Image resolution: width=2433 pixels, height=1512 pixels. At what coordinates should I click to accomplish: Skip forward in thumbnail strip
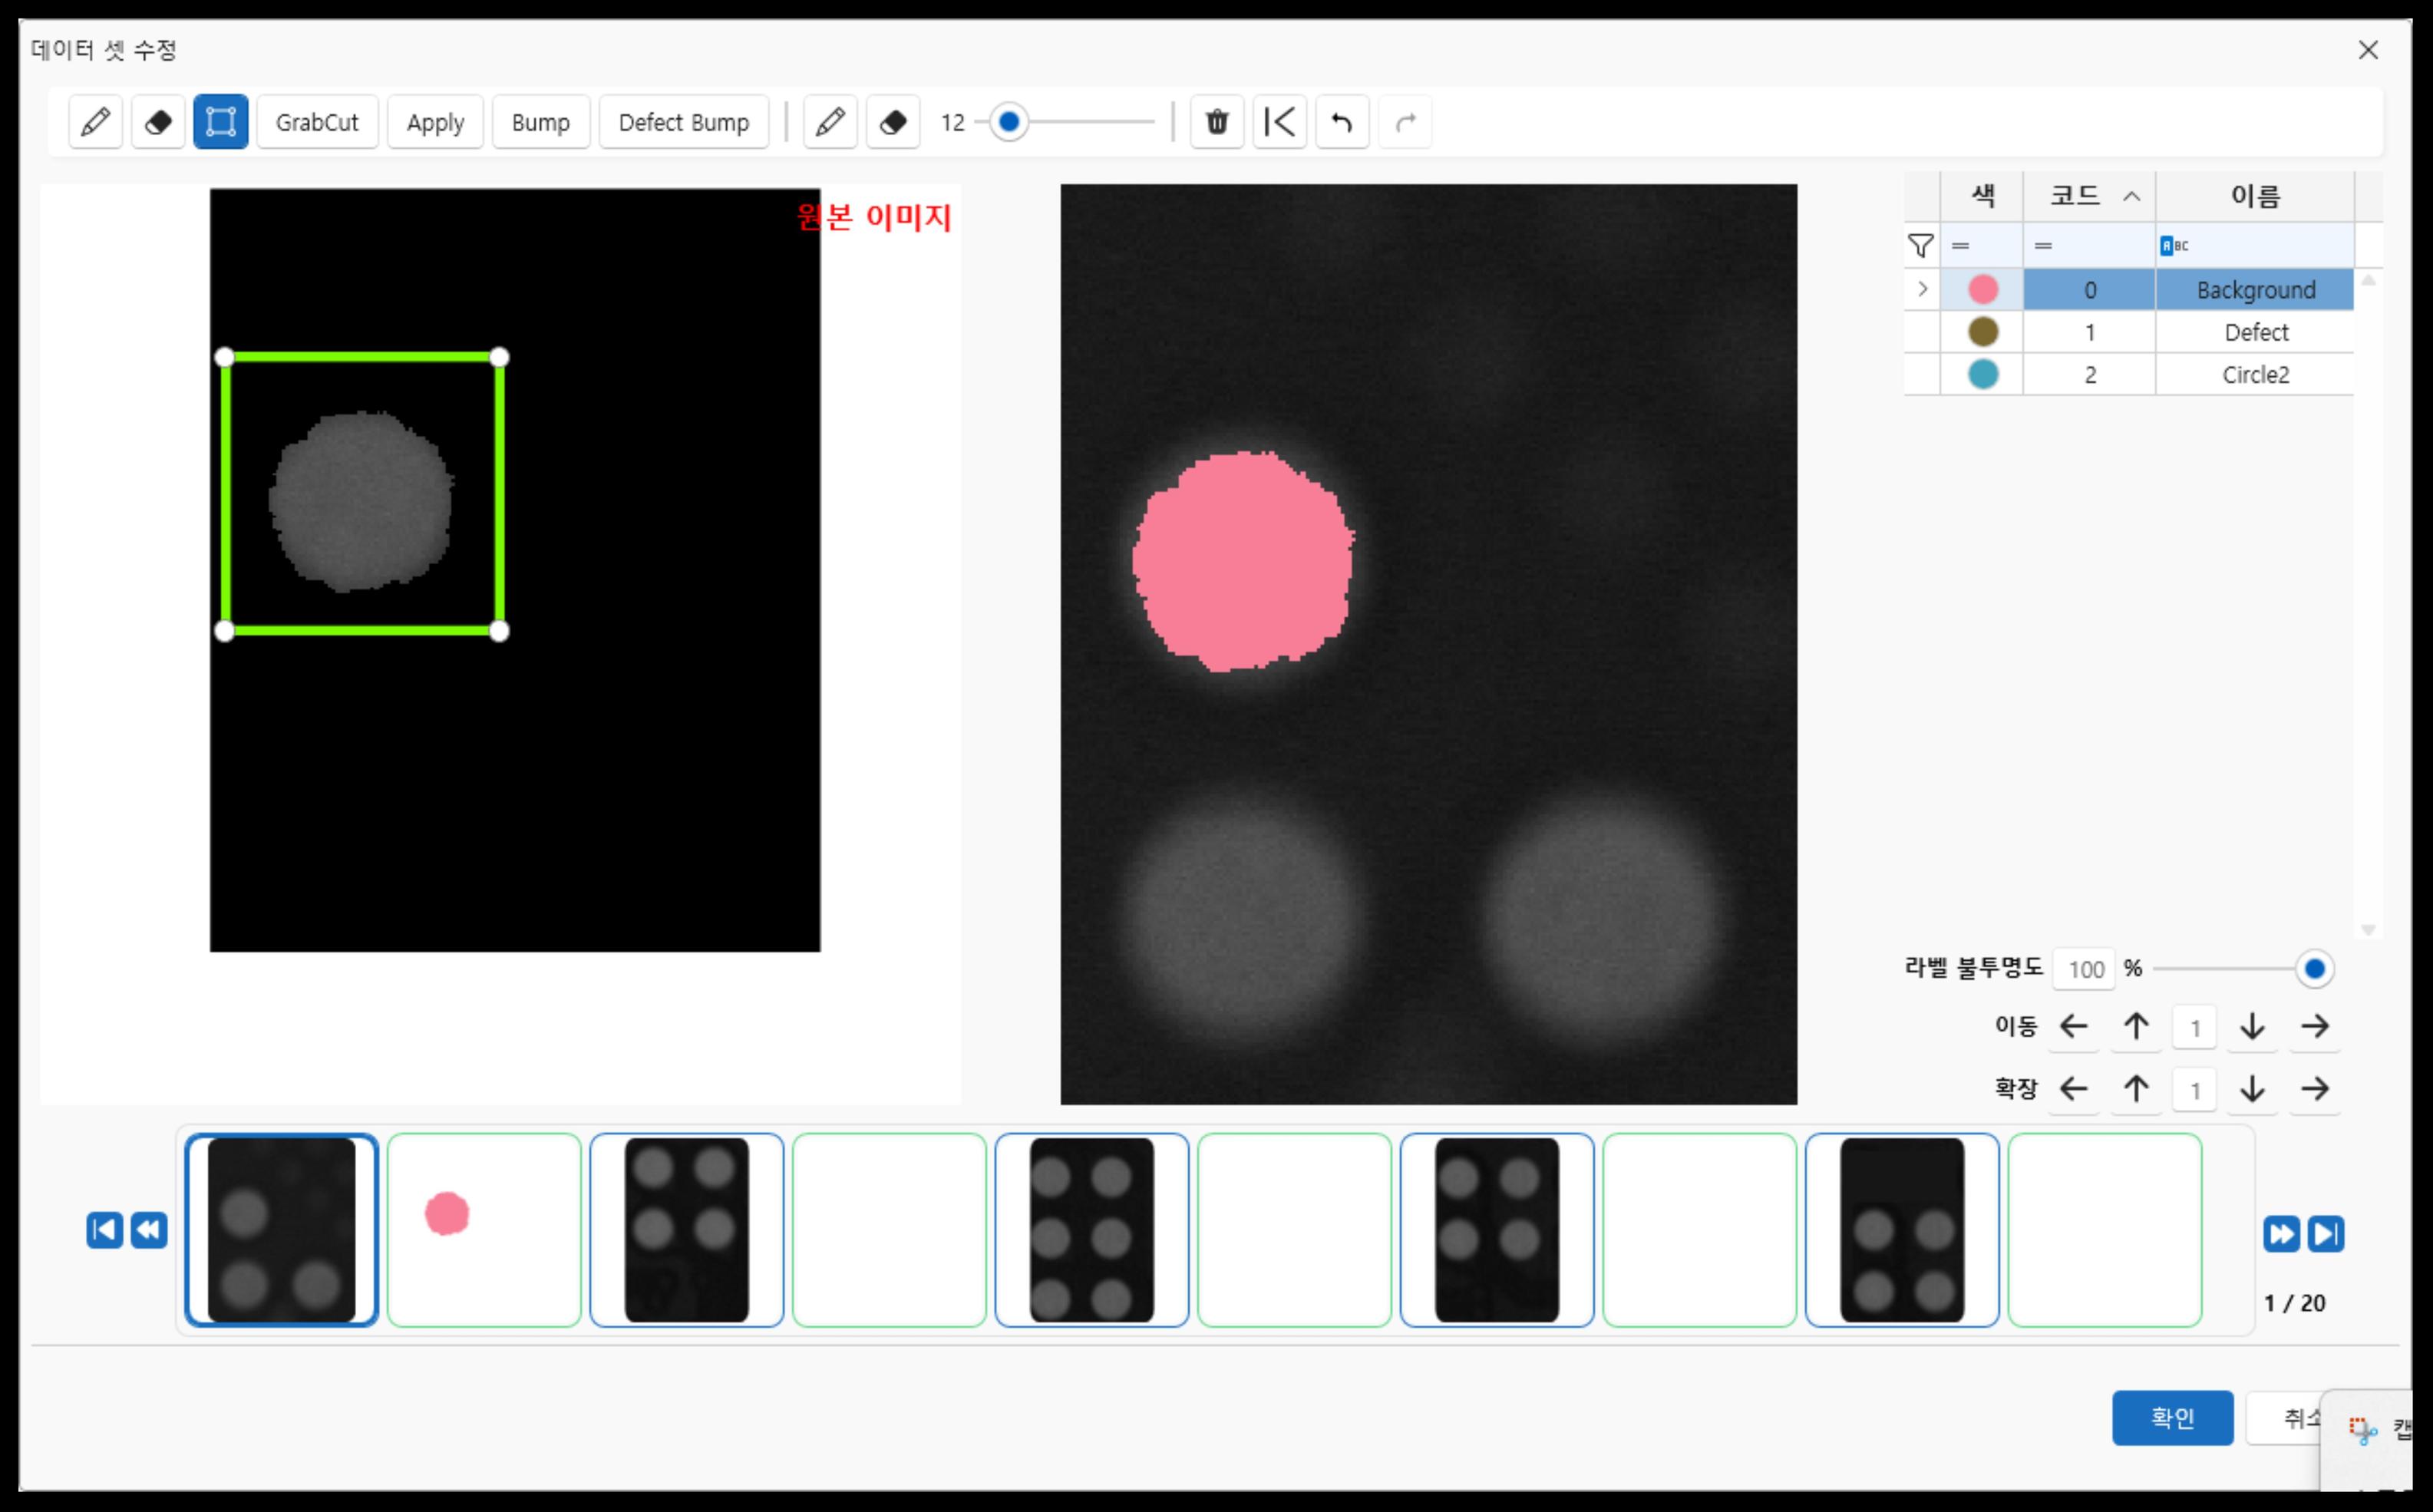click(x=2281, y=1234)
